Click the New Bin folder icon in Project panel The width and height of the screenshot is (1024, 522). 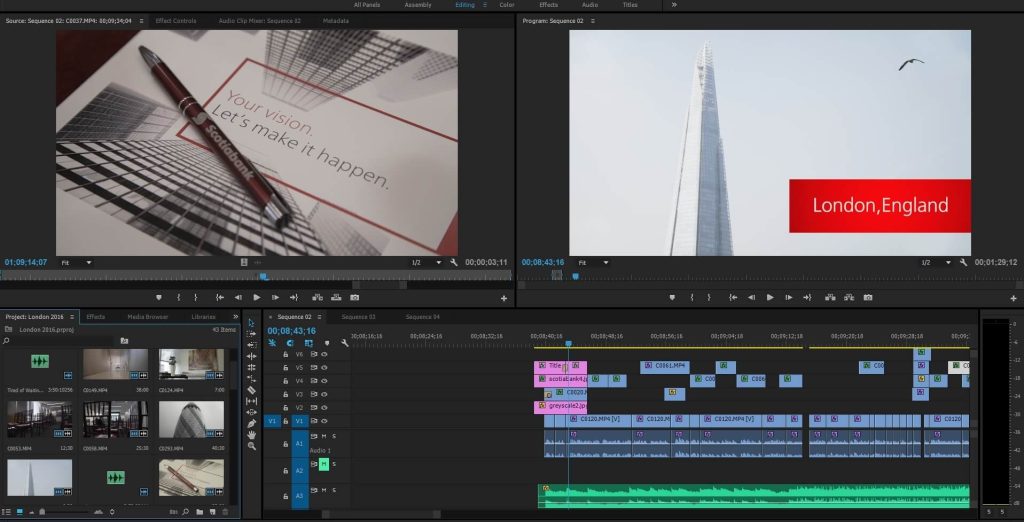pyautogui.click(x=200, y=512)
